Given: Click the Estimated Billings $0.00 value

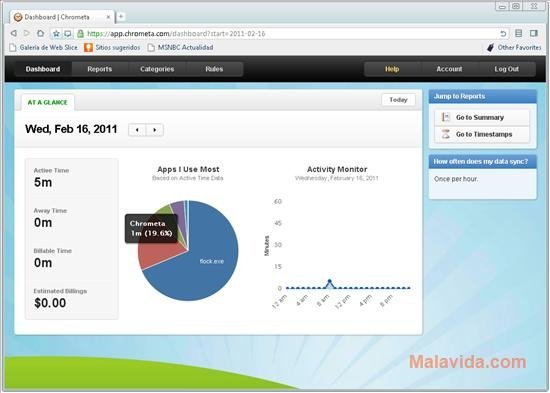Looking at the screenshot, I should (x=50, y=303).
